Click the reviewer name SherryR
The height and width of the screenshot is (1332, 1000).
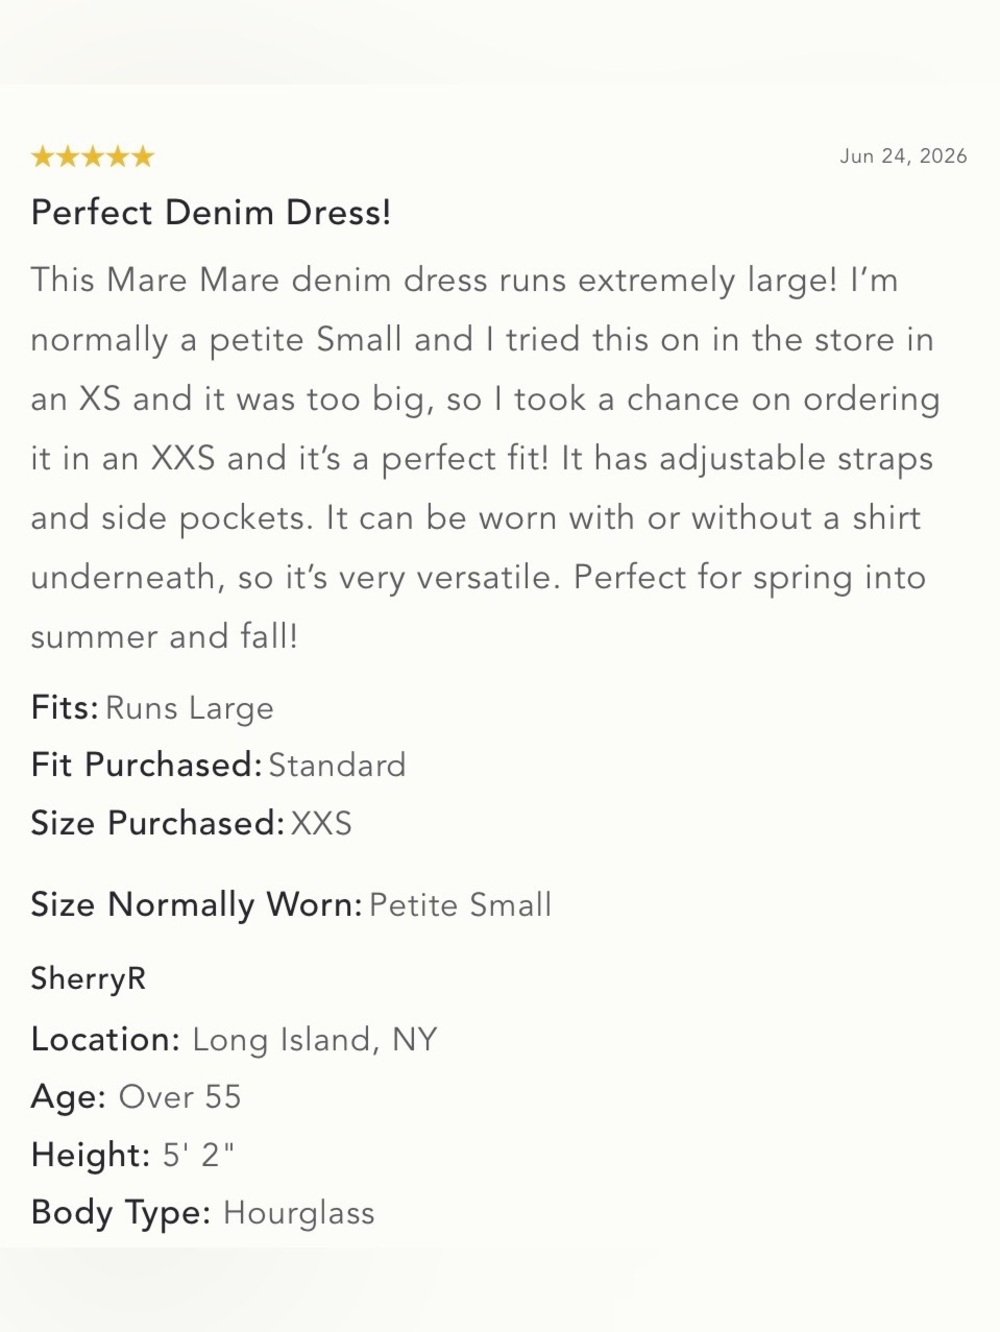click(88, 978)
